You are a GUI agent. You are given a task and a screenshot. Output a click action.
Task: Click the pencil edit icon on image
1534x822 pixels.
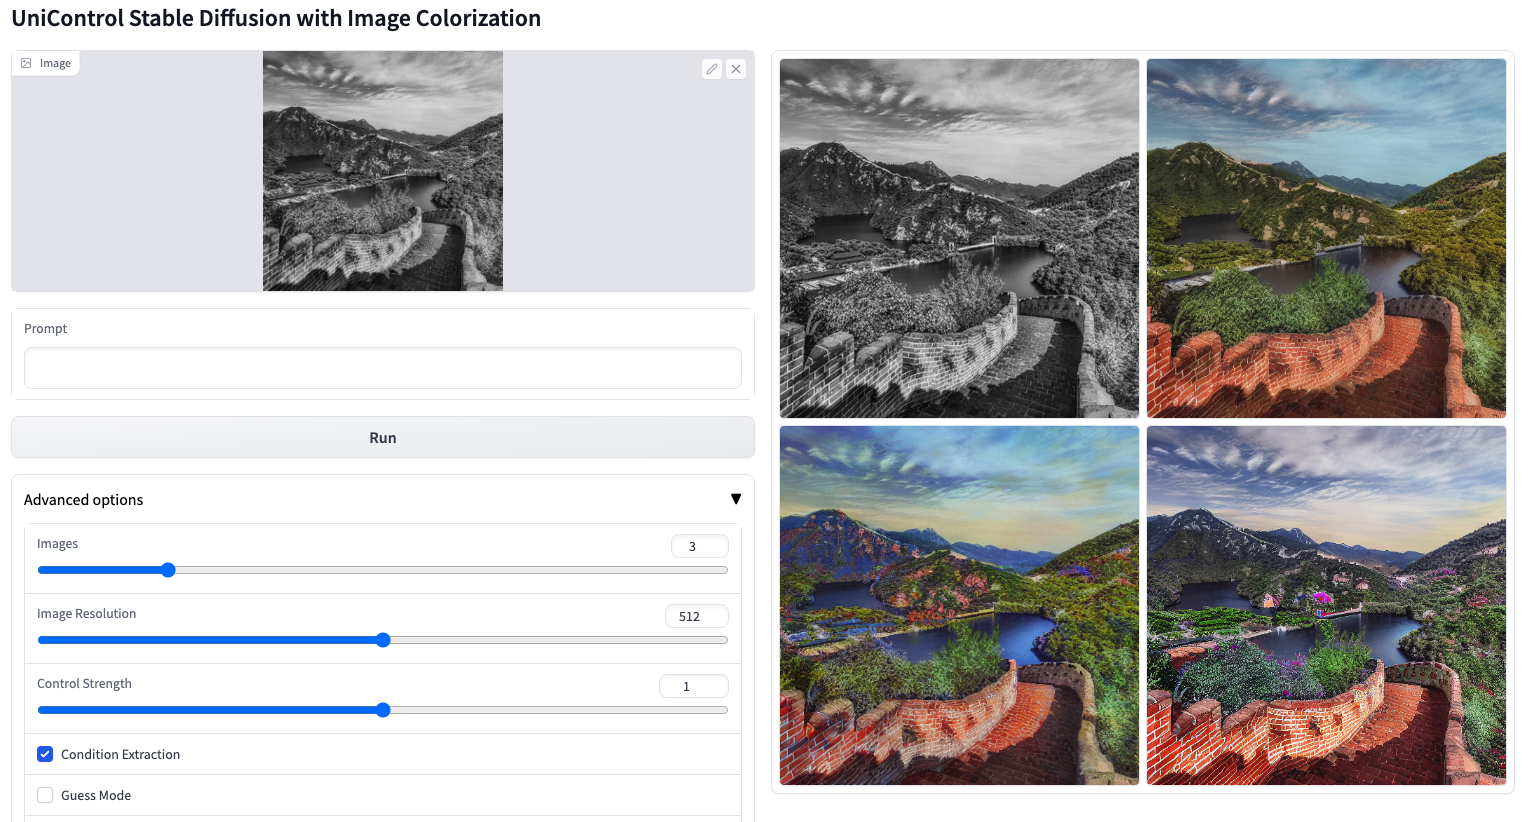(x=712, y=69)
